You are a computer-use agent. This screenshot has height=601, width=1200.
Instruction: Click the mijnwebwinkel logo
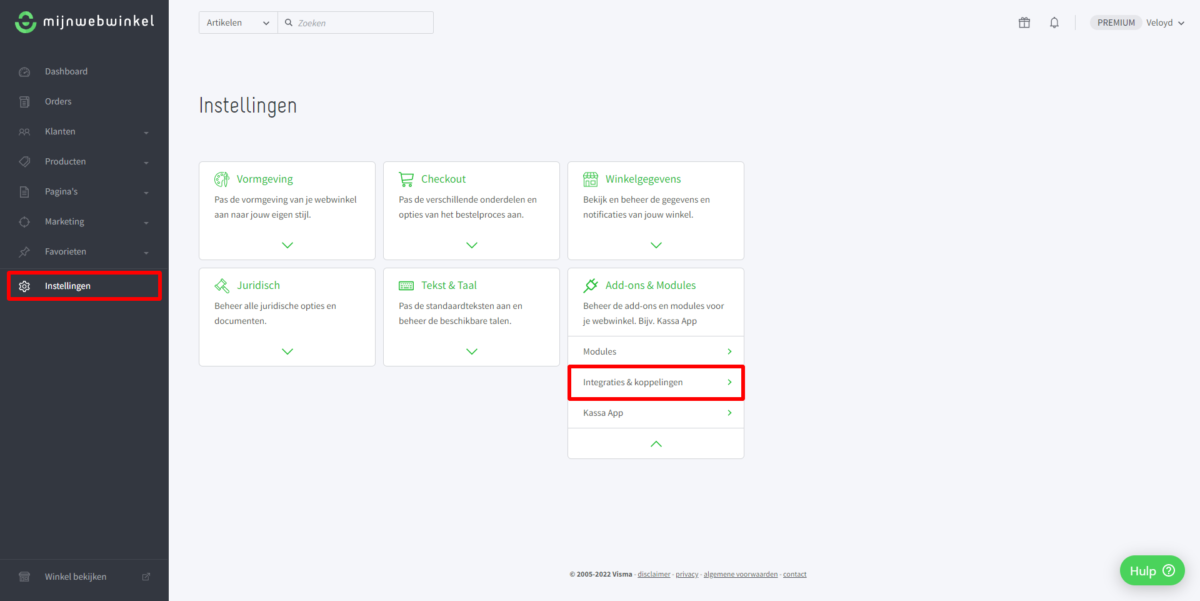(x=84, y=22)
